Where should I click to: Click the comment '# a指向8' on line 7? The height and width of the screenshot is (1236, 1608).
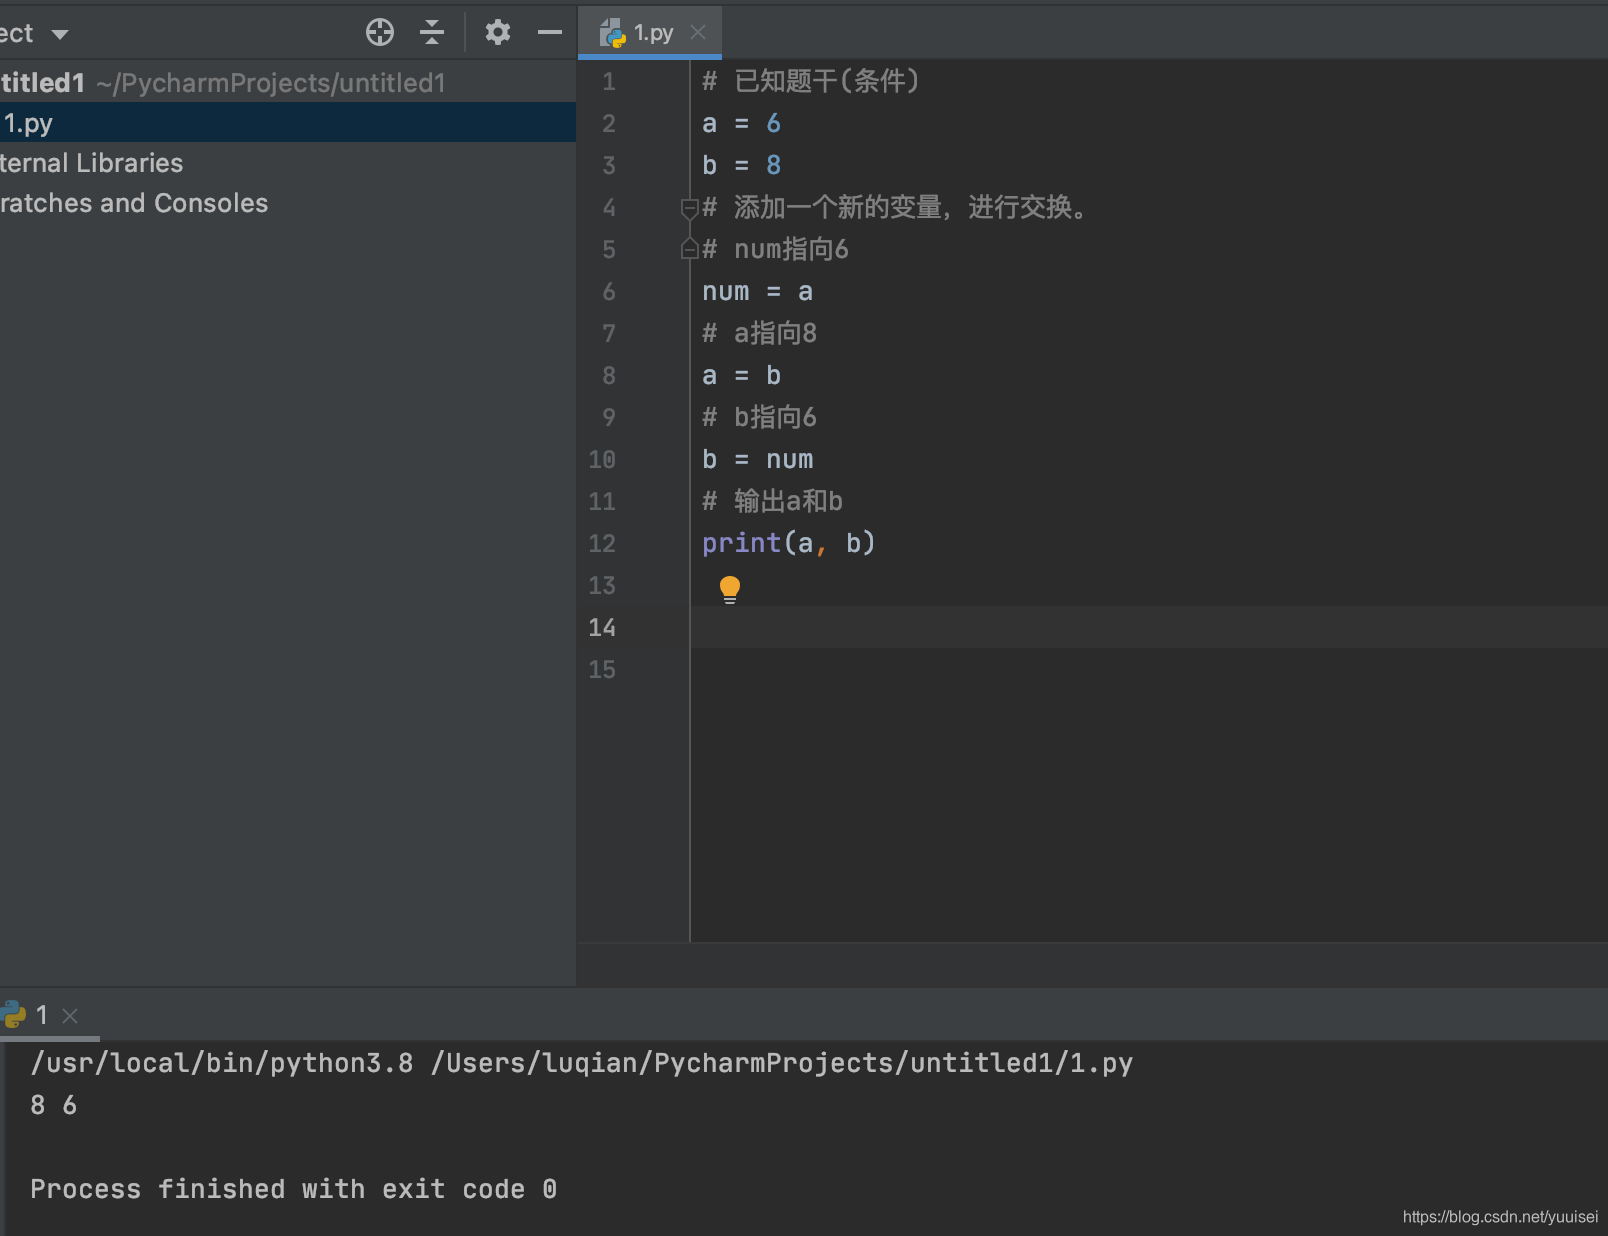click(759, 333)
